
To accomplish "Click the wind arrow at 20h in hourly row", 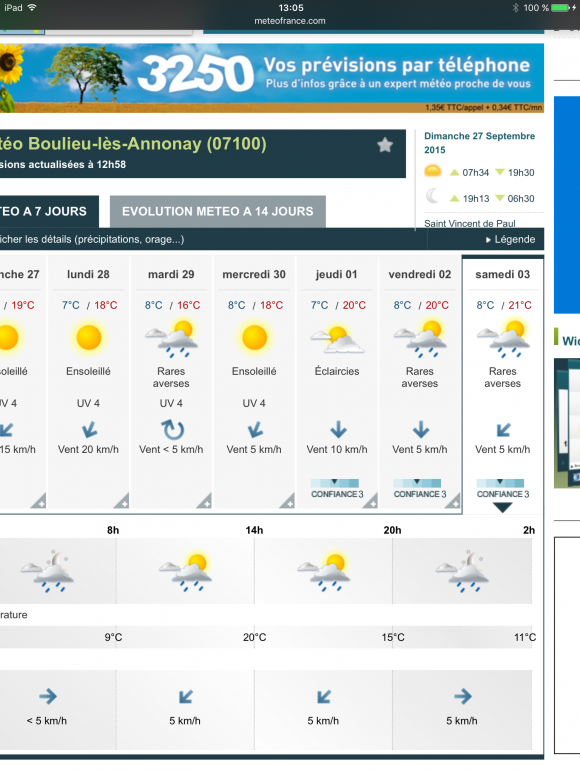I will pos(324,697).
